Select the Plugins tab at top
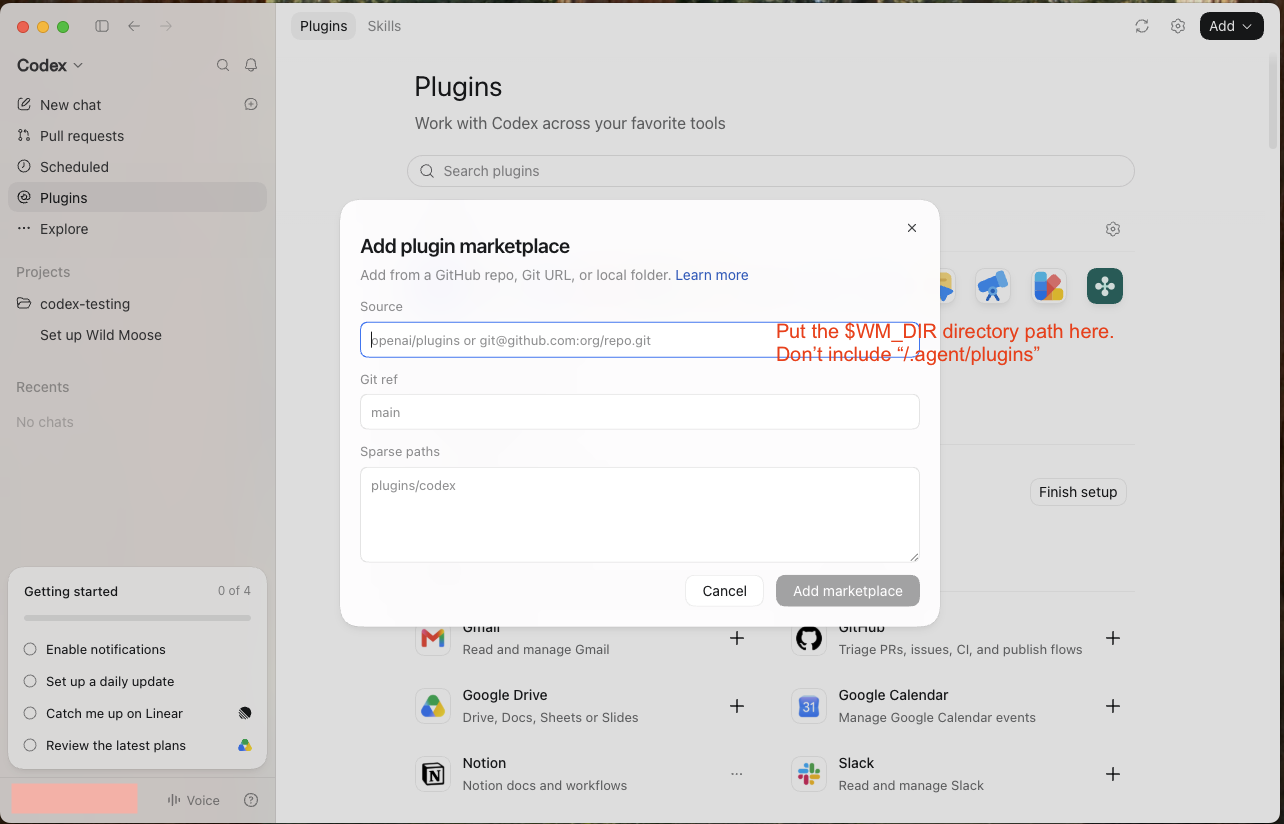The image size is (1284, 824). point(323,26)
